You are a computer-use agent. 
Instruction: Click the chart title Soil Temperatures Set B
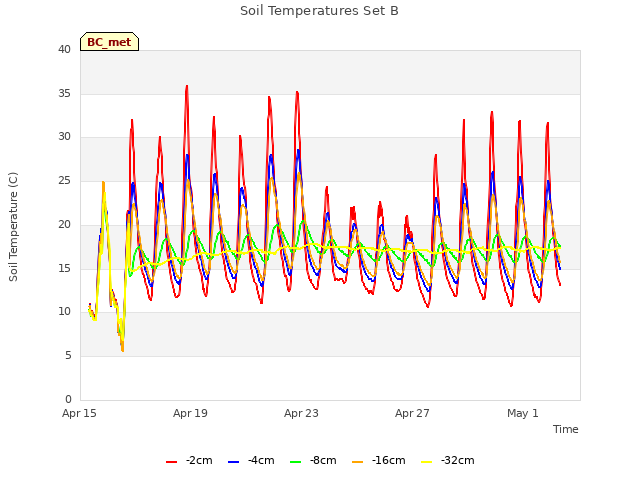pyautogui.click(x=319, y=11)
